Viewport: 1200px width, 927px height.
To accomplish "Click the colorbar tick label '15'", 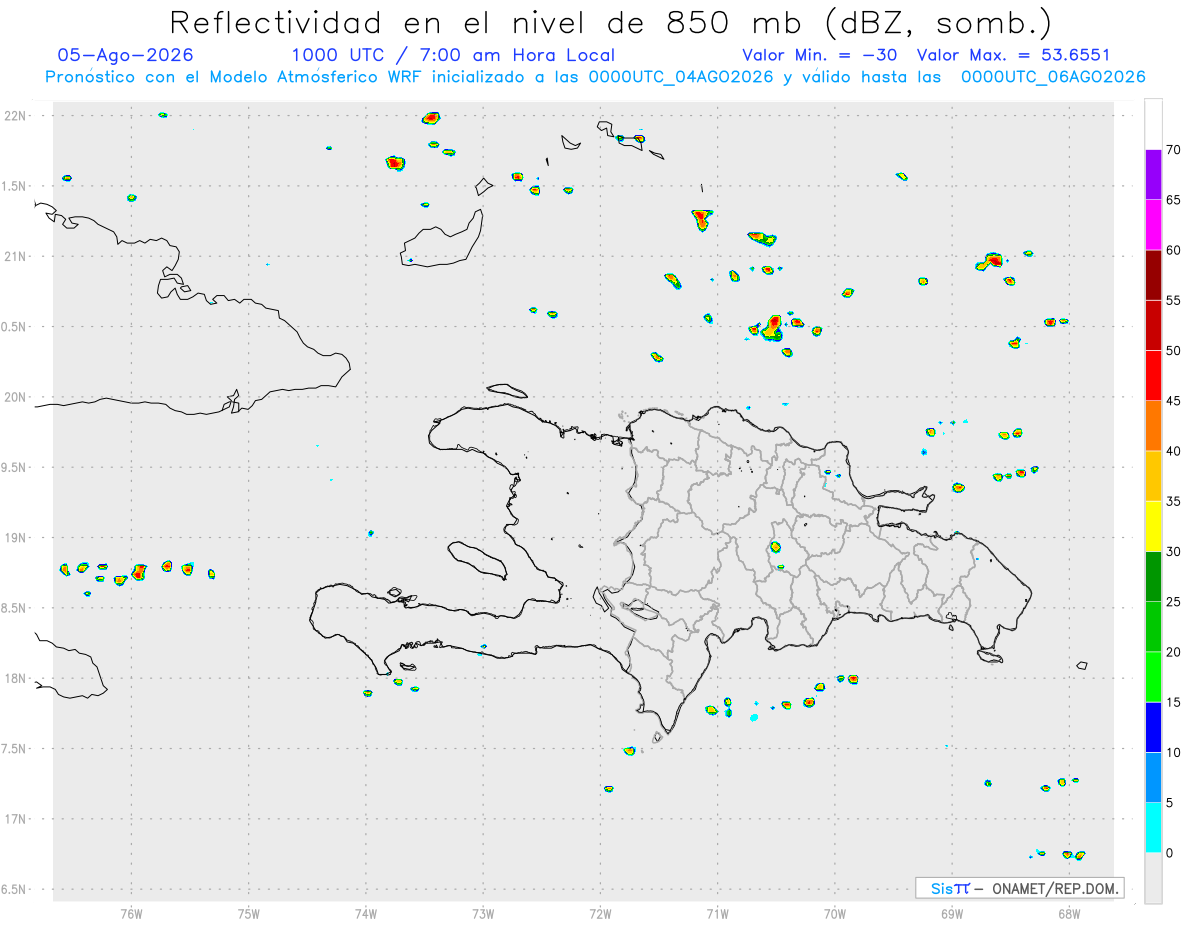I will (x=1174, y=703).
